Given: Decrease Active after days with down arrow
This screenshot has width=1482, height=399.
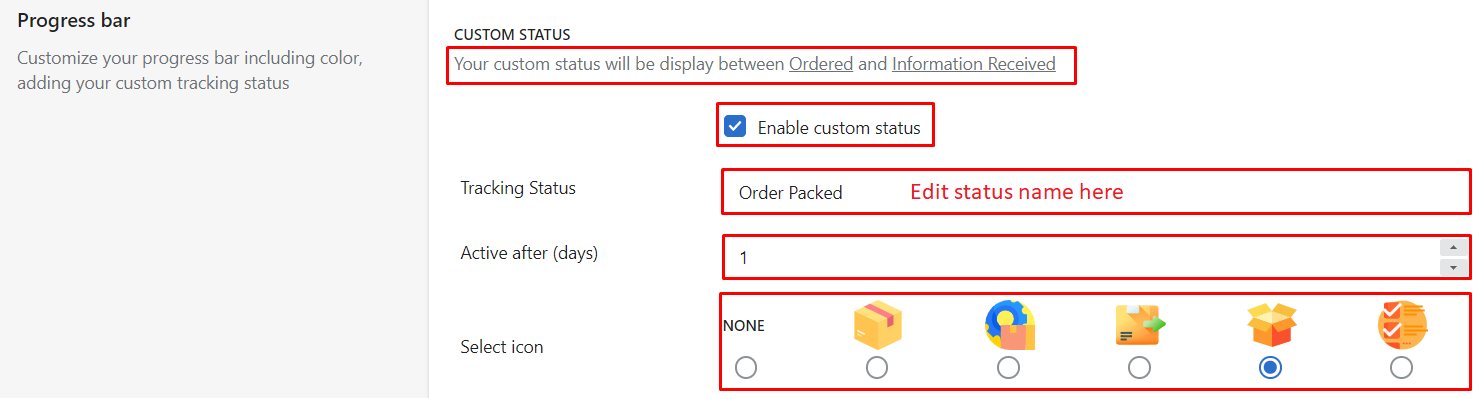Looking at the screenshot, I should click(x=1453, y=268).
